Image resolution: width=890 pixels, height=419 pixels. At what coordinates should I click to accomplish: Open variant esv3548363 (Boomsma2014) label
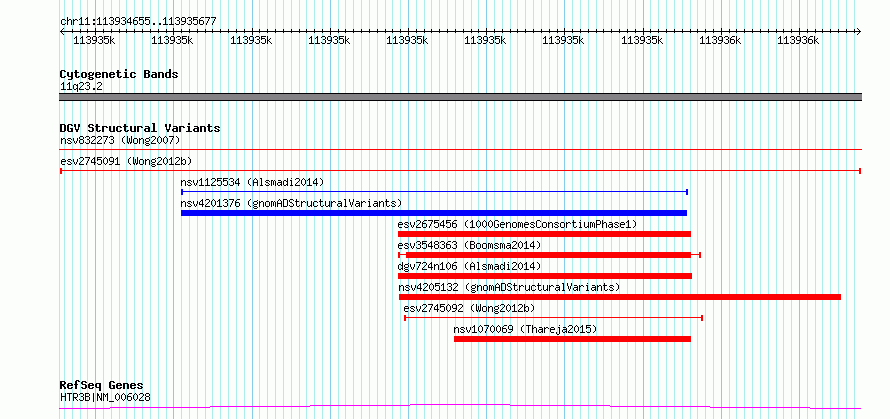coord(469,245)
